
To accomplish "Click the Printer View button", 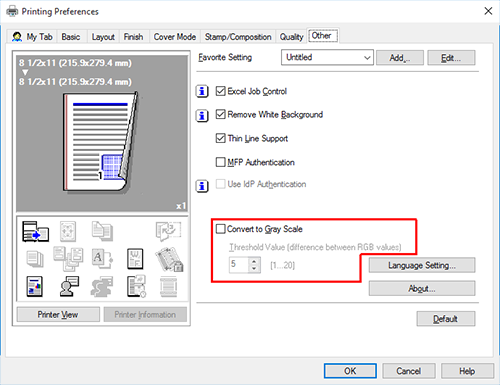I will point(58,314).
